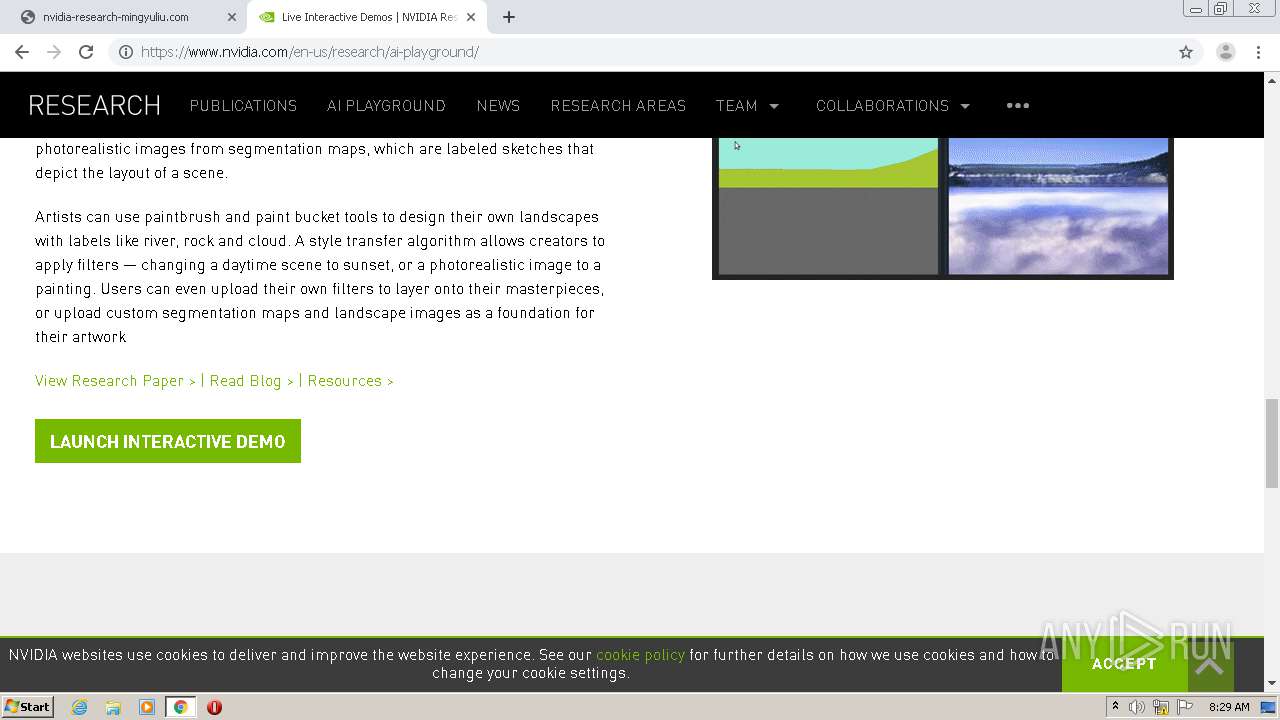1280x720 pixels.
Task: Accept cookies with the ACCEPT button
Action: click(1124, 664)
